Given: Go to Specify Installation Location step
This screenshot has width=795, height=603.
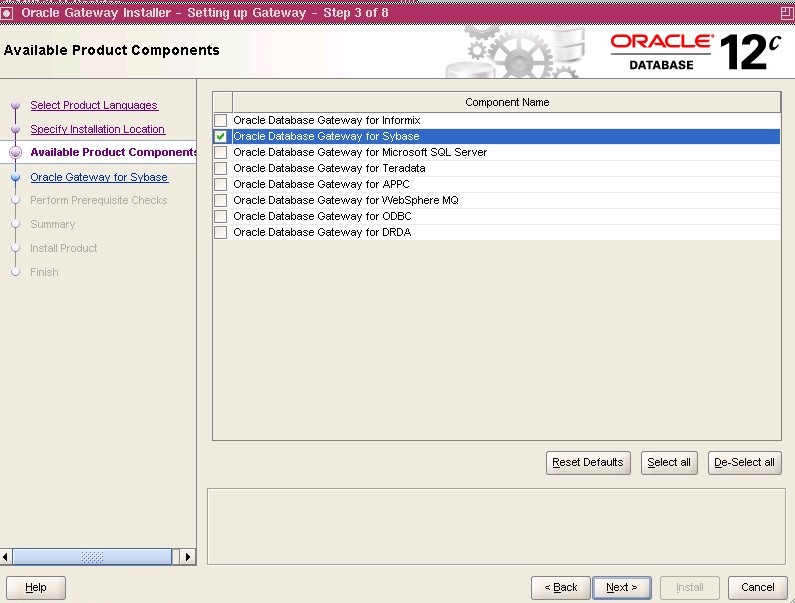Looking at the screenshot, I should point(97,129).
